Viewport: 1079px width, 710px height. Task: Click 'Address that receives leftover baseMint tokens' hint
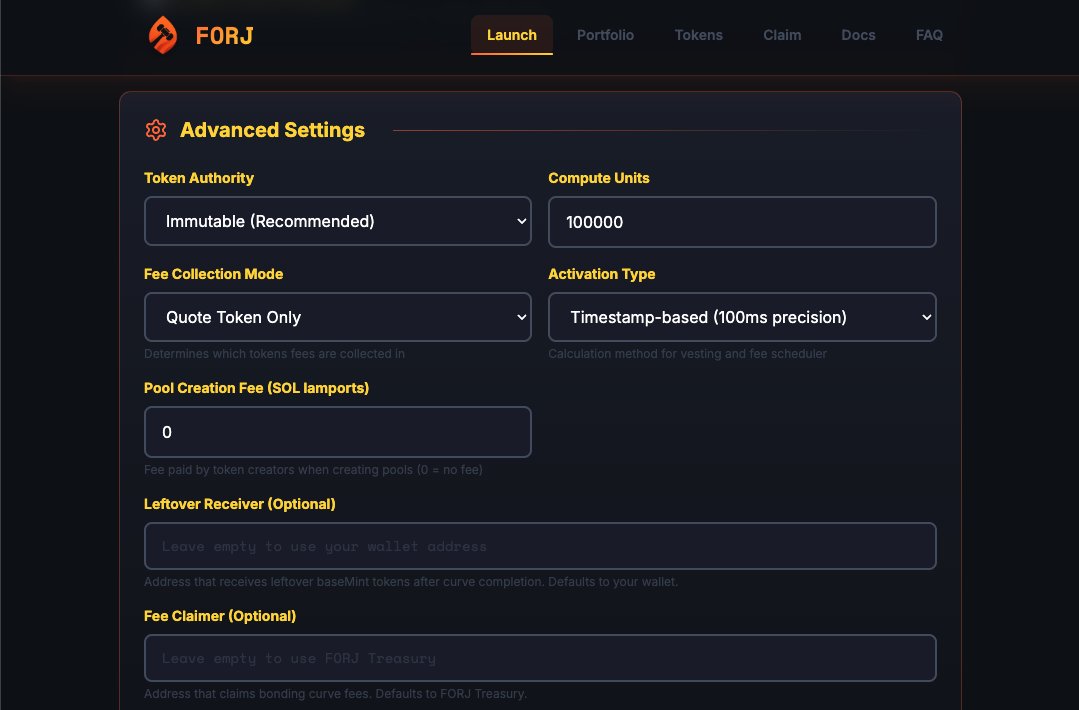coord(411,582)
